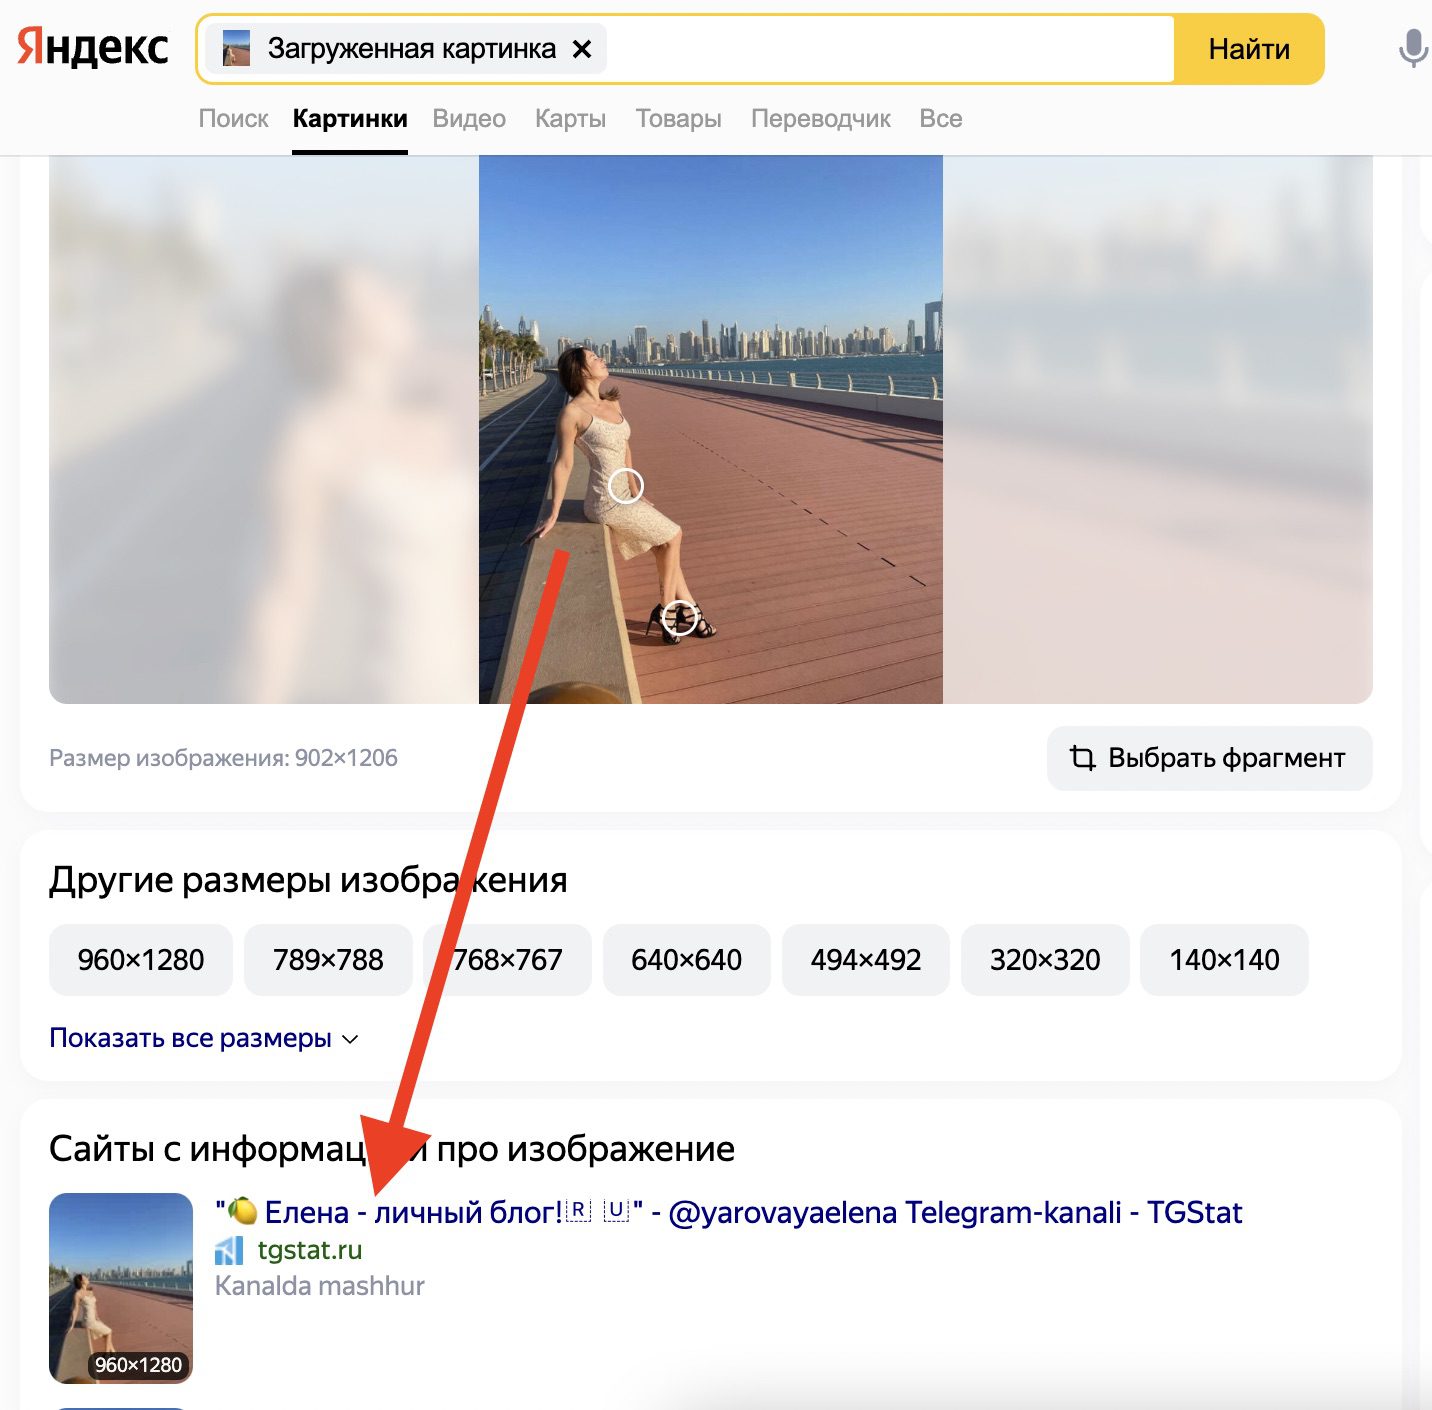Click the Выбрать фрагмент crop button
Screen dimensions: 1432x1410
click(1209, 758)
